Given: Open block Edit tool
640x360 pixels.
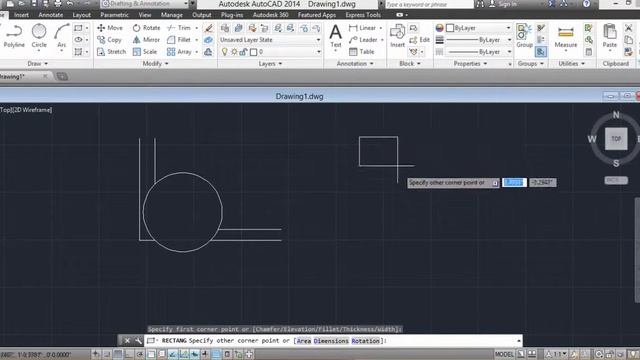Looking at the screenshot, I should (x=420, y=40).
